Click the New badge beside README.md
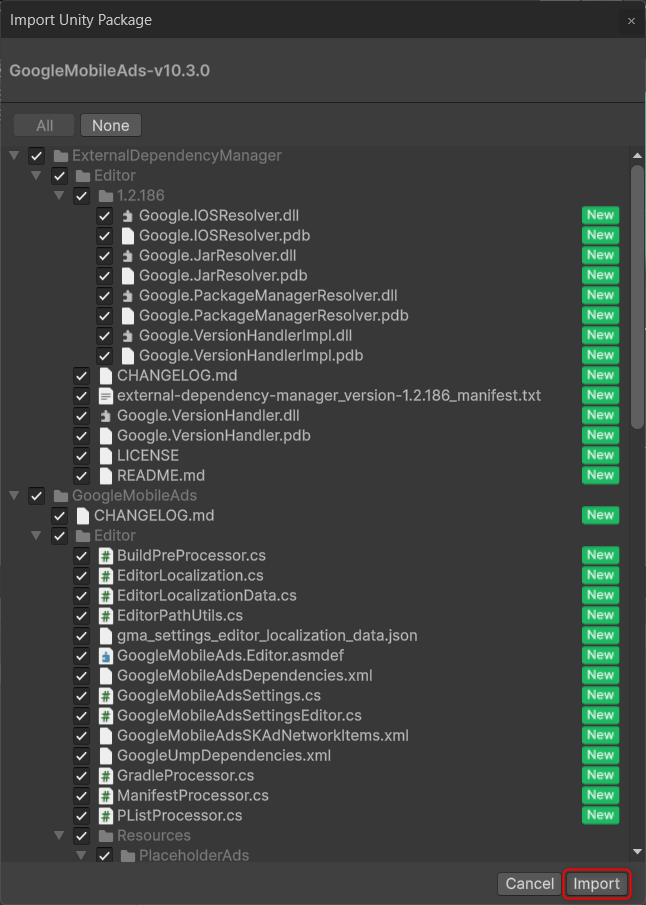This screenshot has width=646, height=905. click(x=600, y=475)
